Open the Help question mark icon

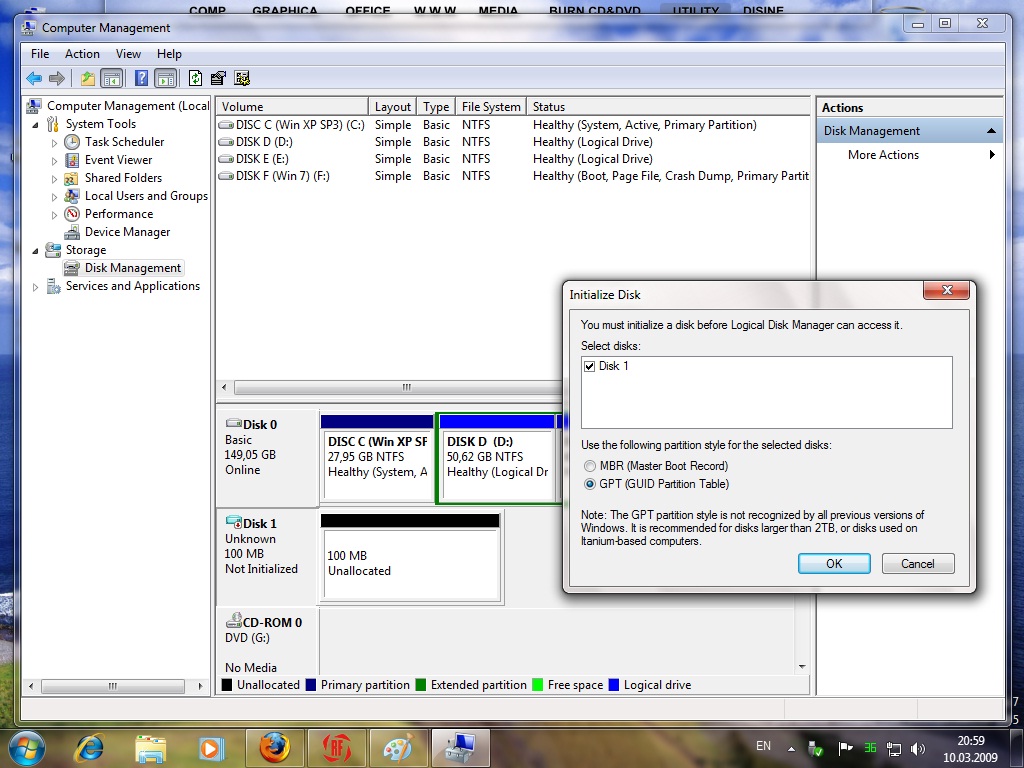(x=141, y=78)
